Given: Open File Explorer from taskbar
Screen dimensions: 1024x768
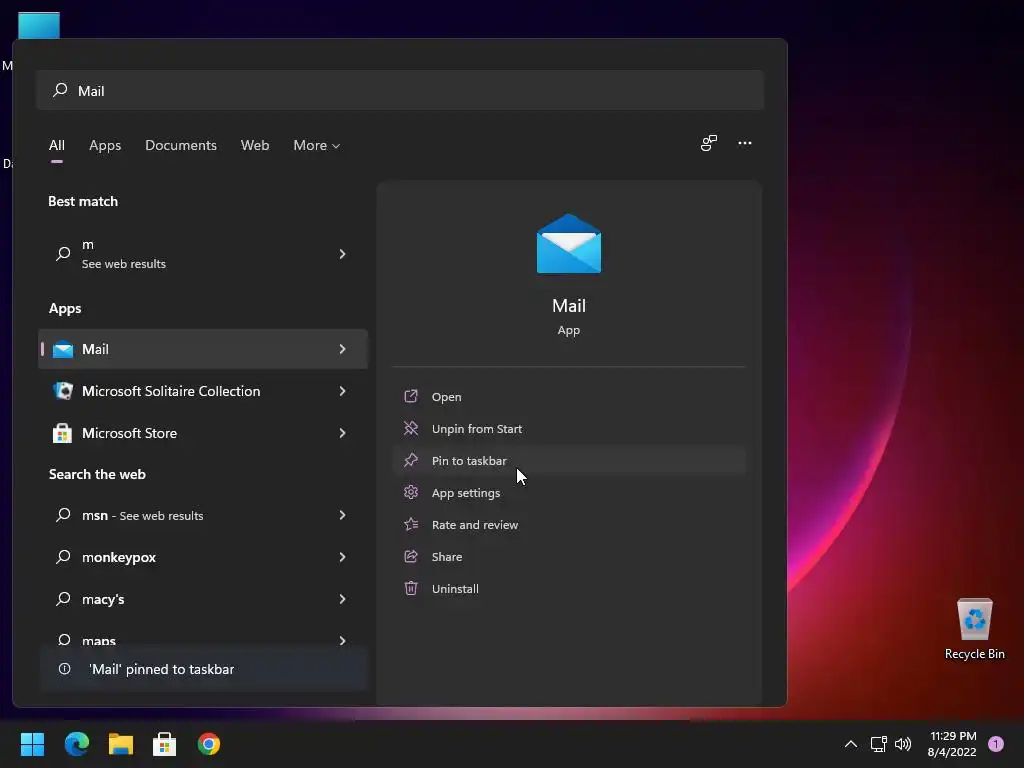Looking at the screenshot, I should click(121, 744).
